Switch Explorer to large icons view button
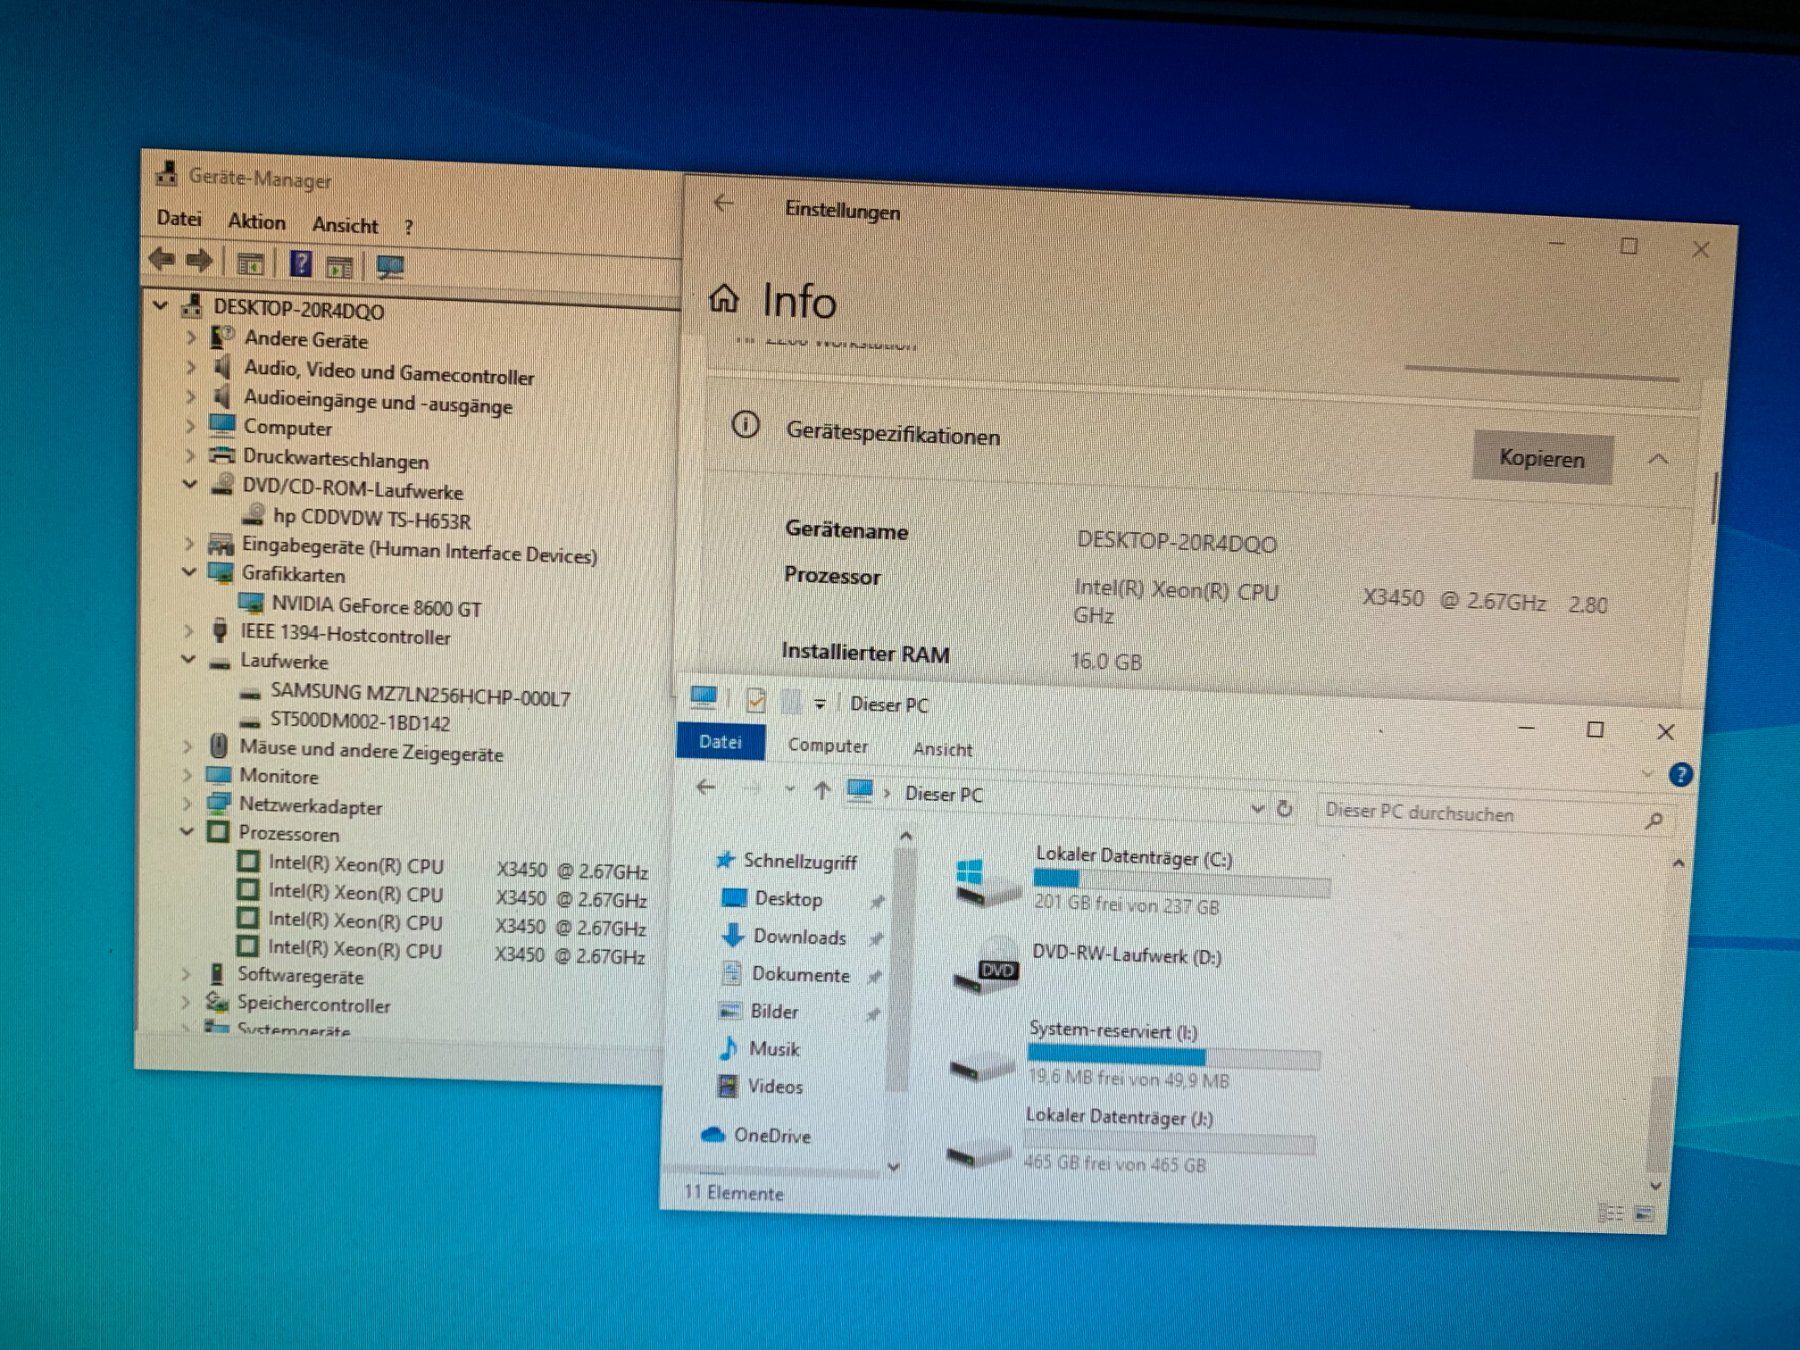The width and height of the screenshot is (1800, 1350). tap(1642, 1213)
